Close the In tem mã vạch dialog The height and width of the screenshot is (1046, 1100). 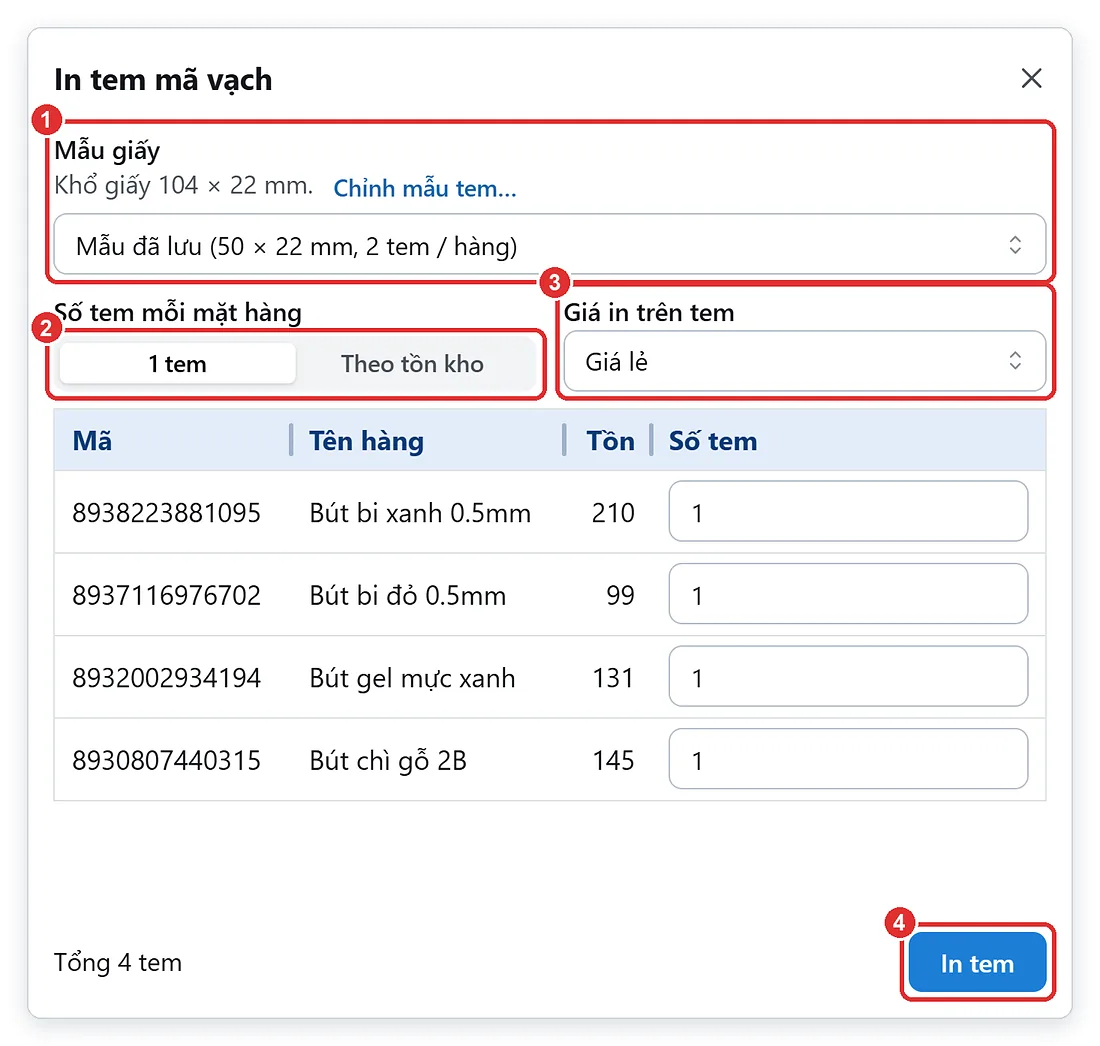point(1031,79)
